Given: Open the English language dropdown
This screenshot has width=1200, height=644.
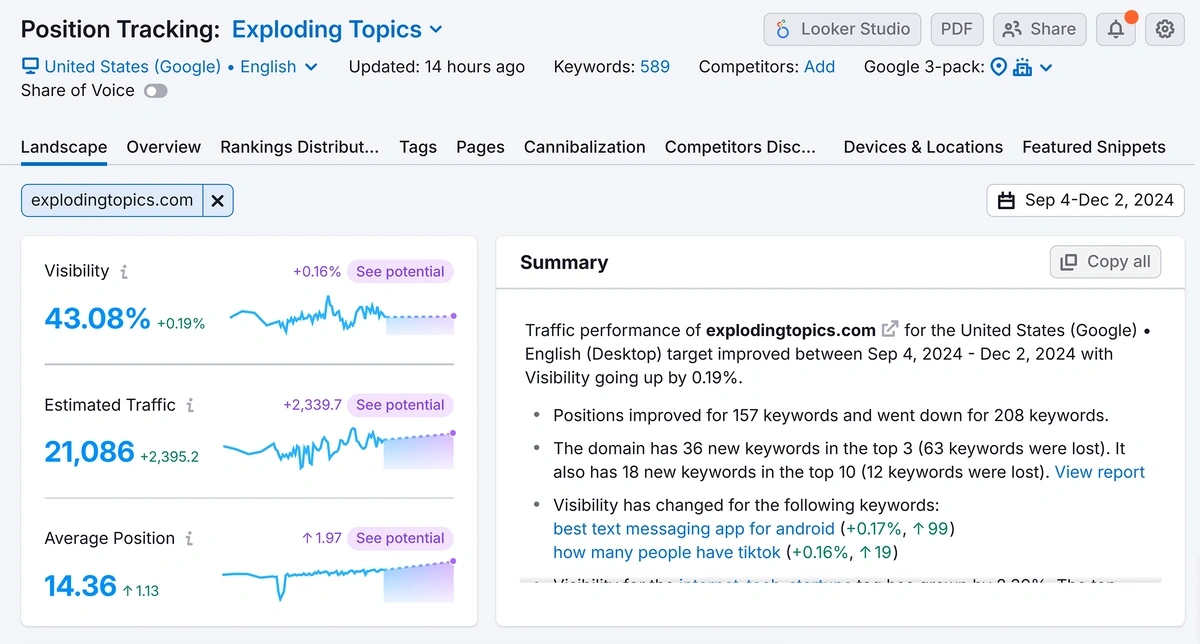Looking at the screenshot, I should coord(278,67).
